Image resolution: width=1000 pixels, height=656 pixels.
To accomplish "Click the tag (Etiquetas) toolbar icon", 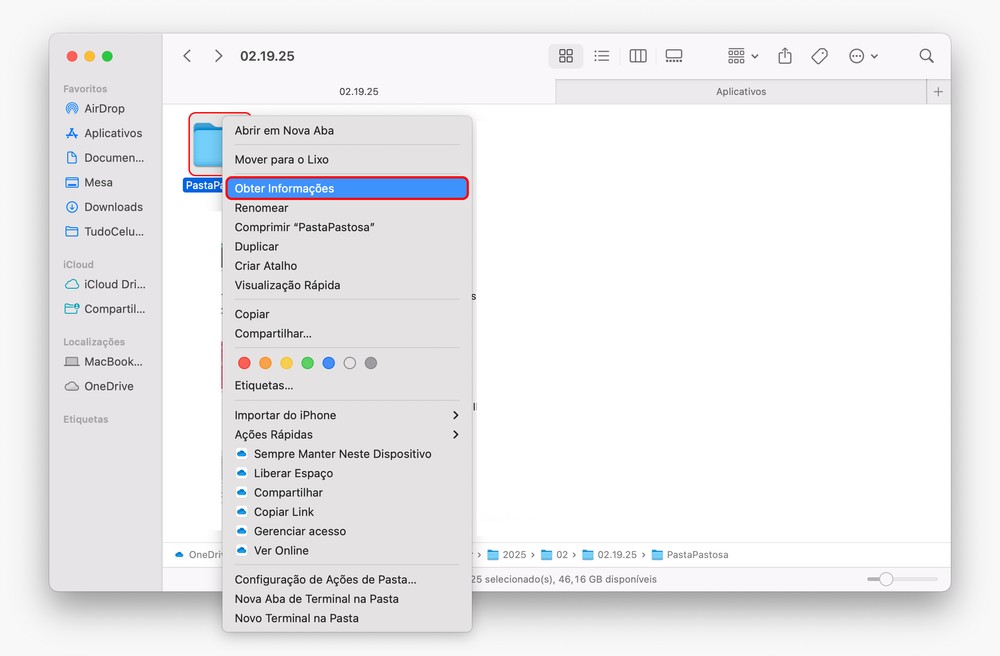I will pyautogui.click(x=820, y=56).
